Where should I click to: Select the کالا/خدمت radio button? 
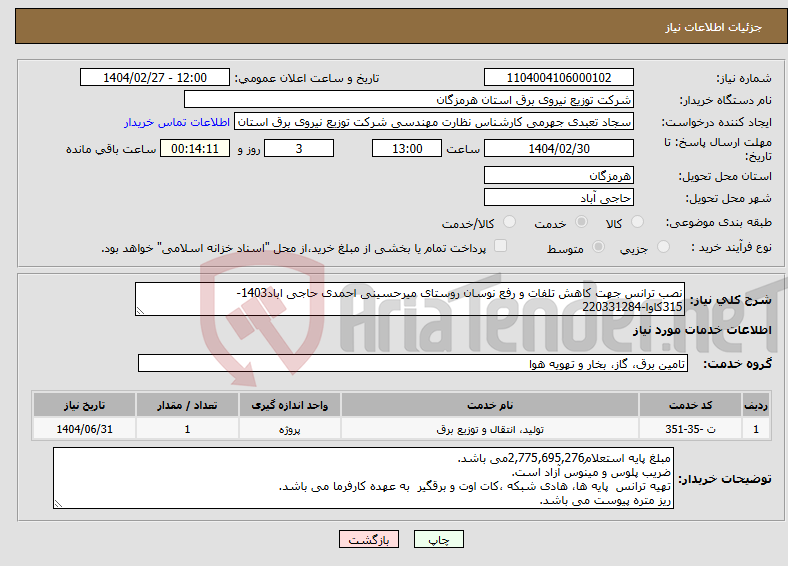509,222
